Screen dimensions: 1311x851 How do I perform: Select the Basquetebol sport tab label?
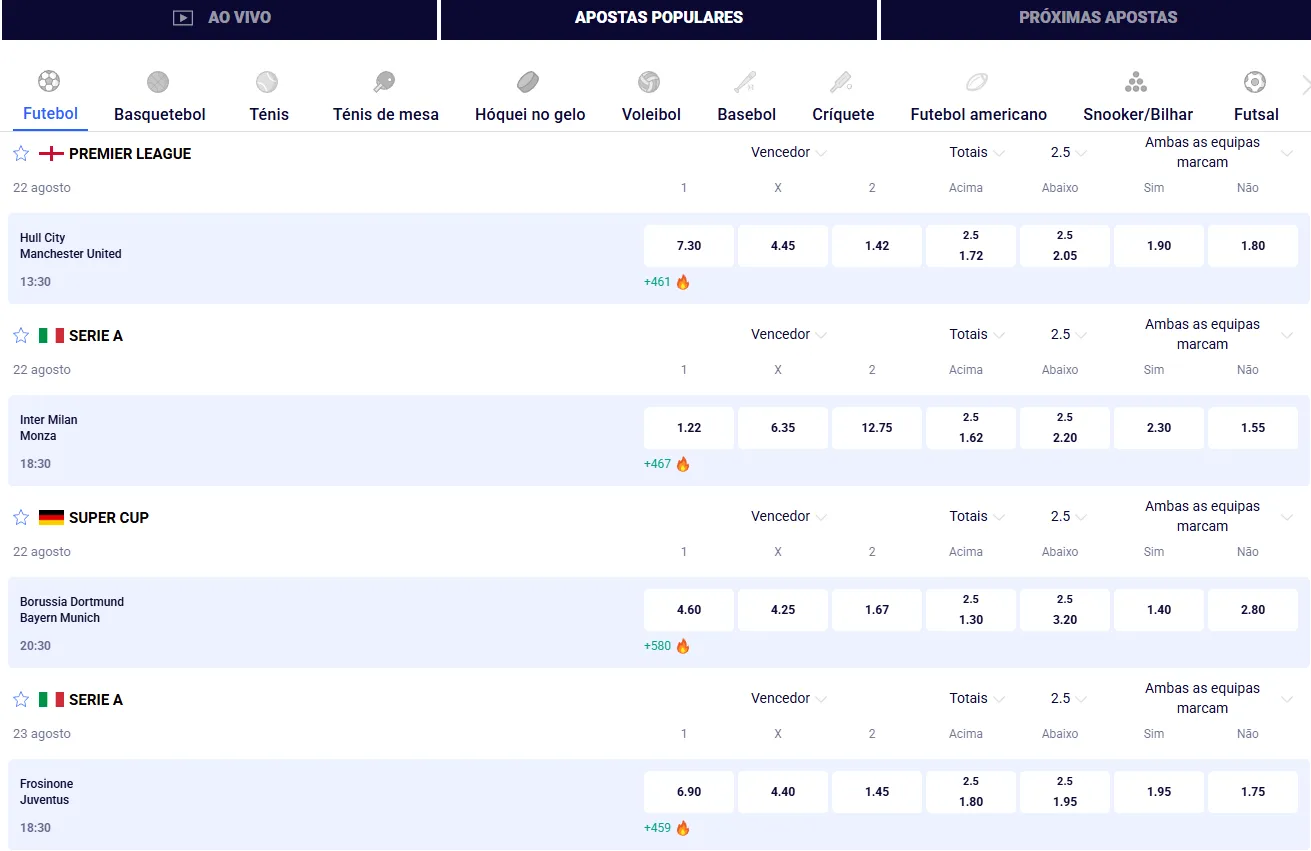[160, 114]
